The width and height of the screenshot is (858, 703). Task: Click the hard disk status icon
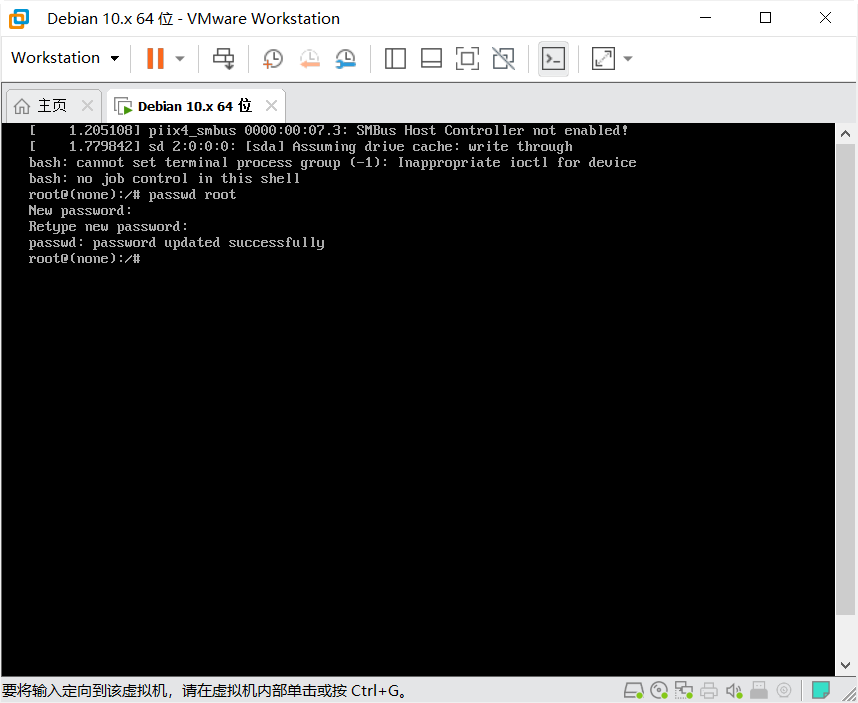(634, 690)
